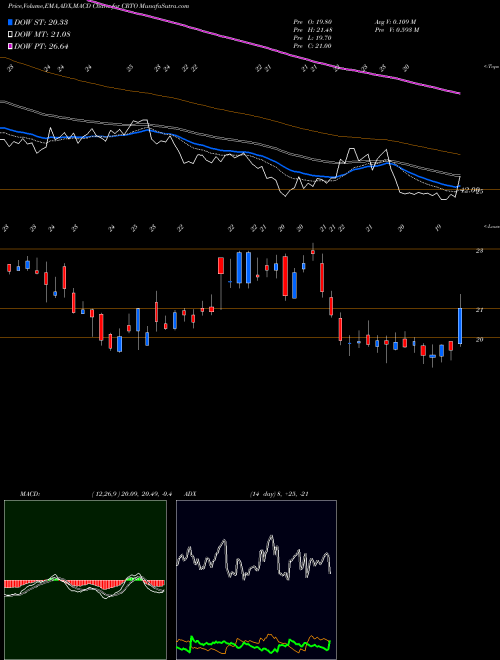Viewport: 500px width, 660px height.
Task: Click the 'DOW MT: 21.08' legend label
Action: (x=43, y=34)
